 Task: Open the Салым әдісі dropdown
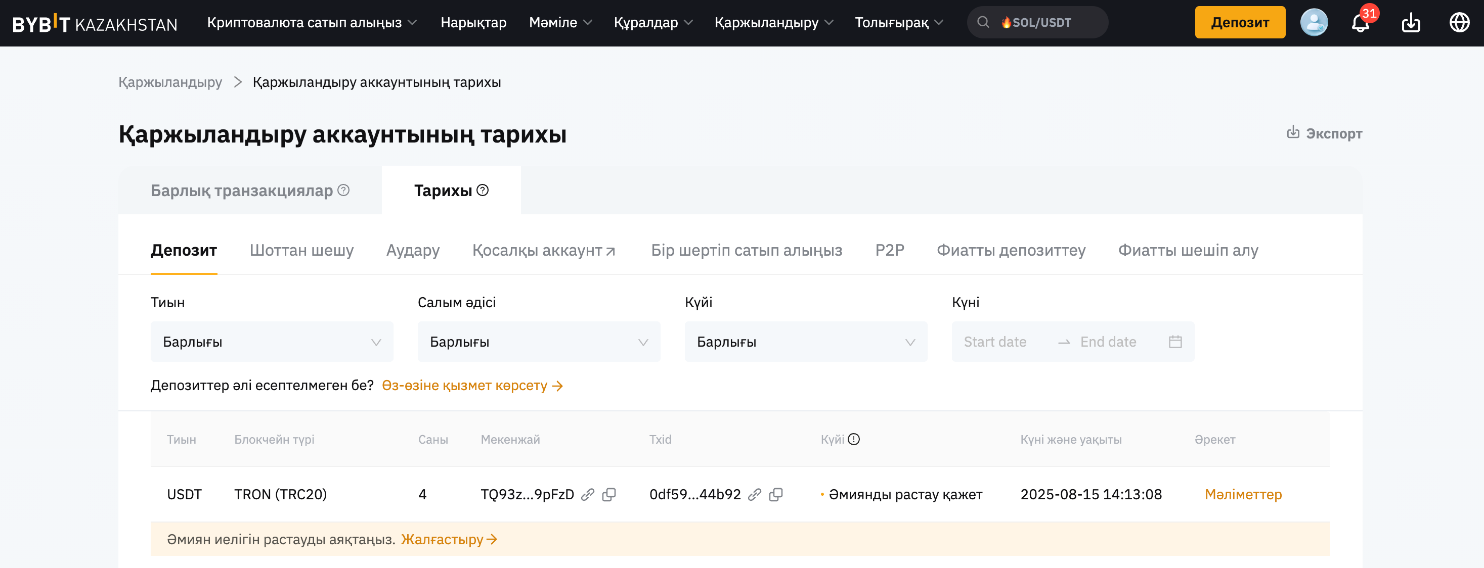pos(538,342)
